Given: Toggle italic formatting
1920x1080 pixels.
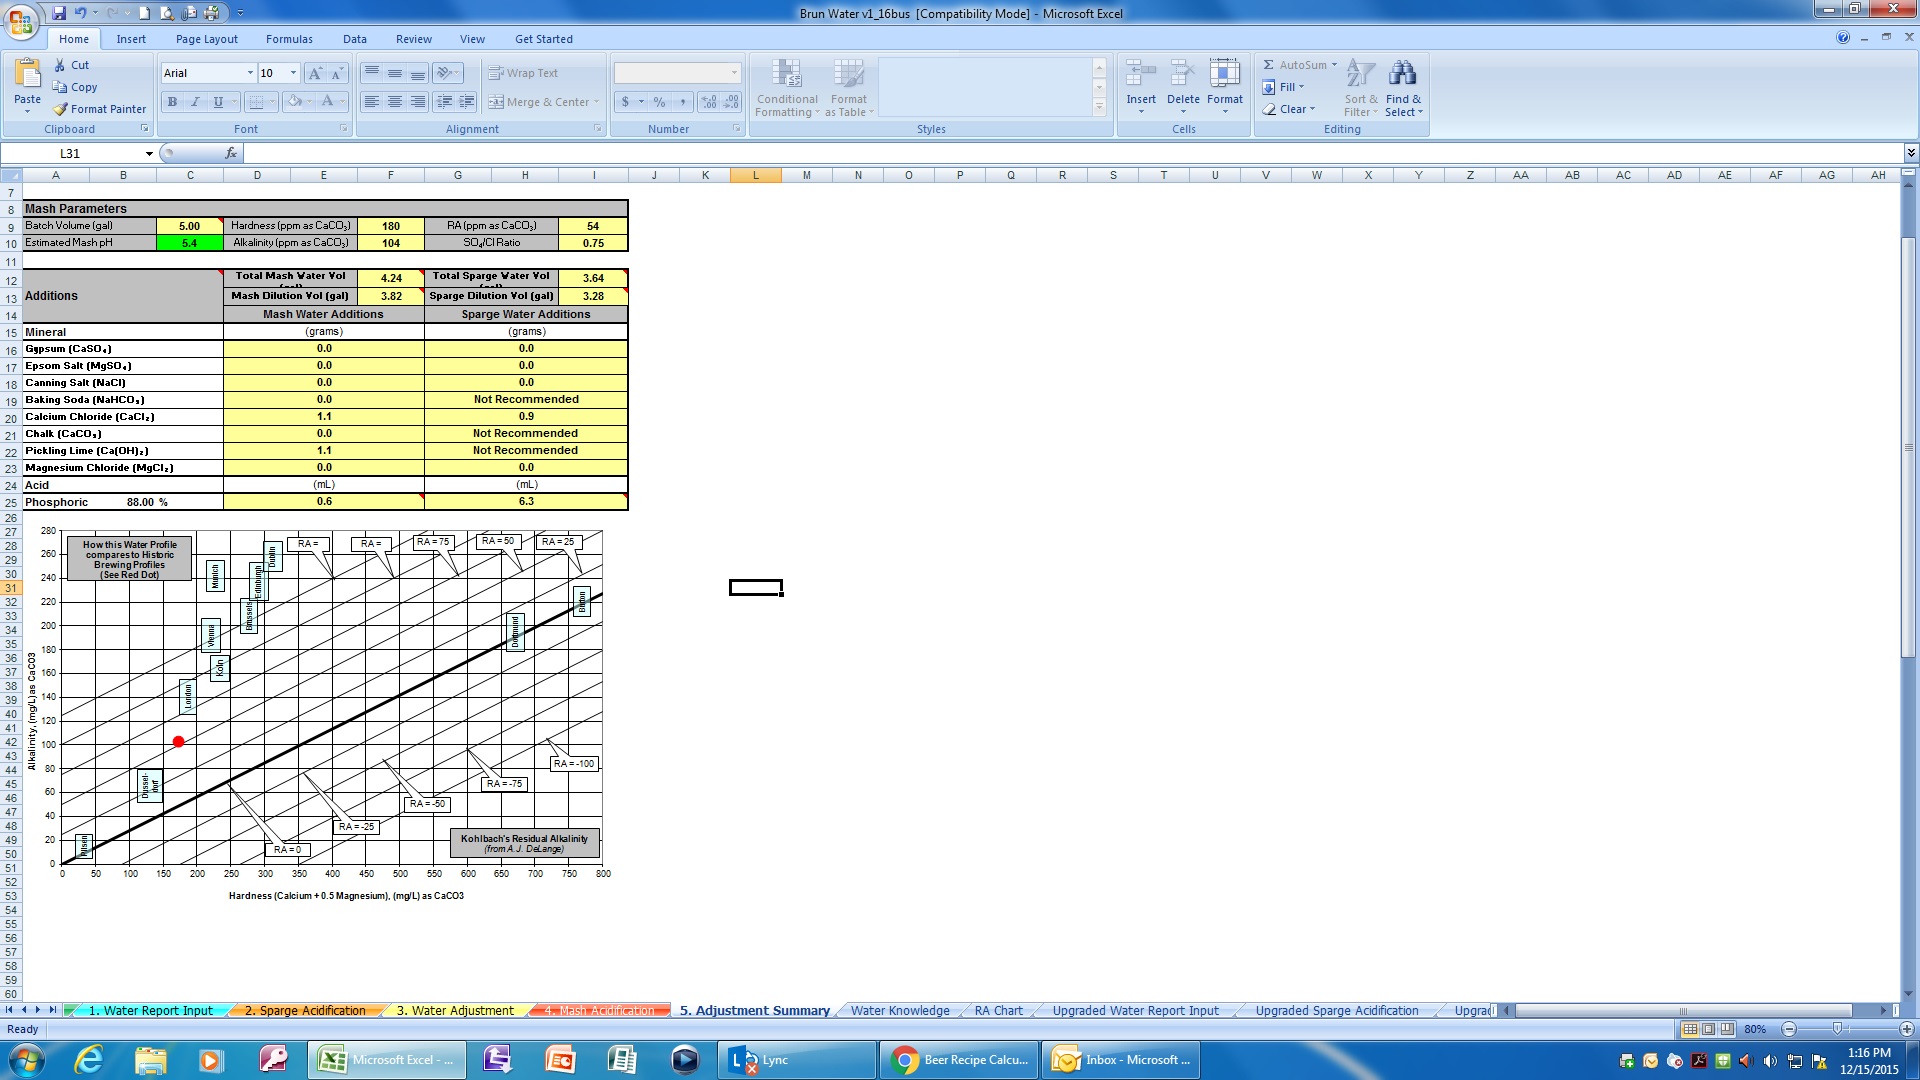Looking at the screenshot, I should click(x=195, y=102).
